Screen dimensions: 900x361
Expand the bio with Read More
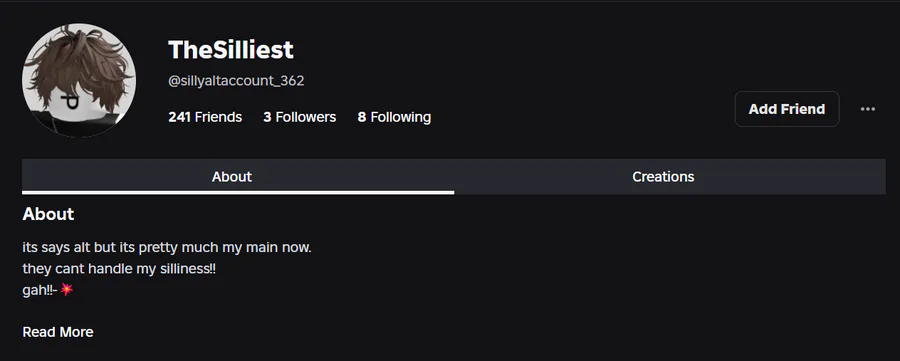click(x=58, y=332)
